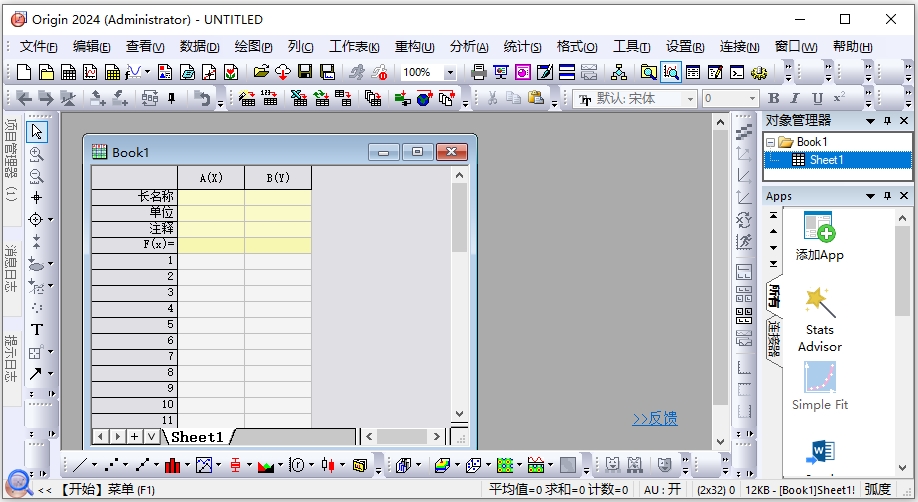Click the Apps panel vertical scrollbar

pyautogui.click(x=902, y=343)
